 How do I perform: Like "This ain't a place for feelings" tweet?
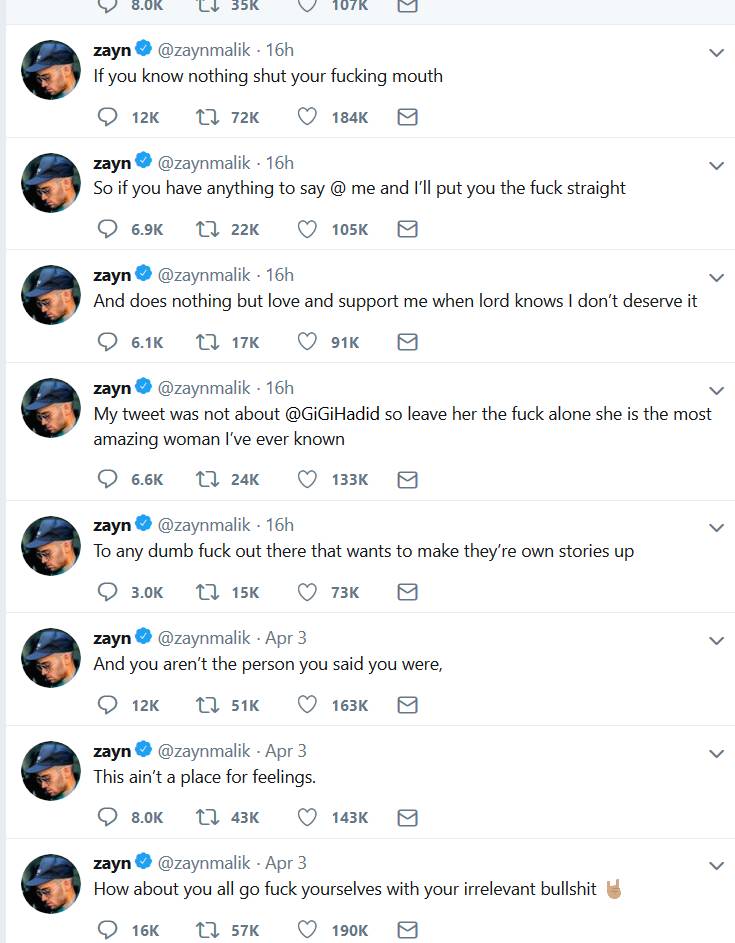click(308, 817)
